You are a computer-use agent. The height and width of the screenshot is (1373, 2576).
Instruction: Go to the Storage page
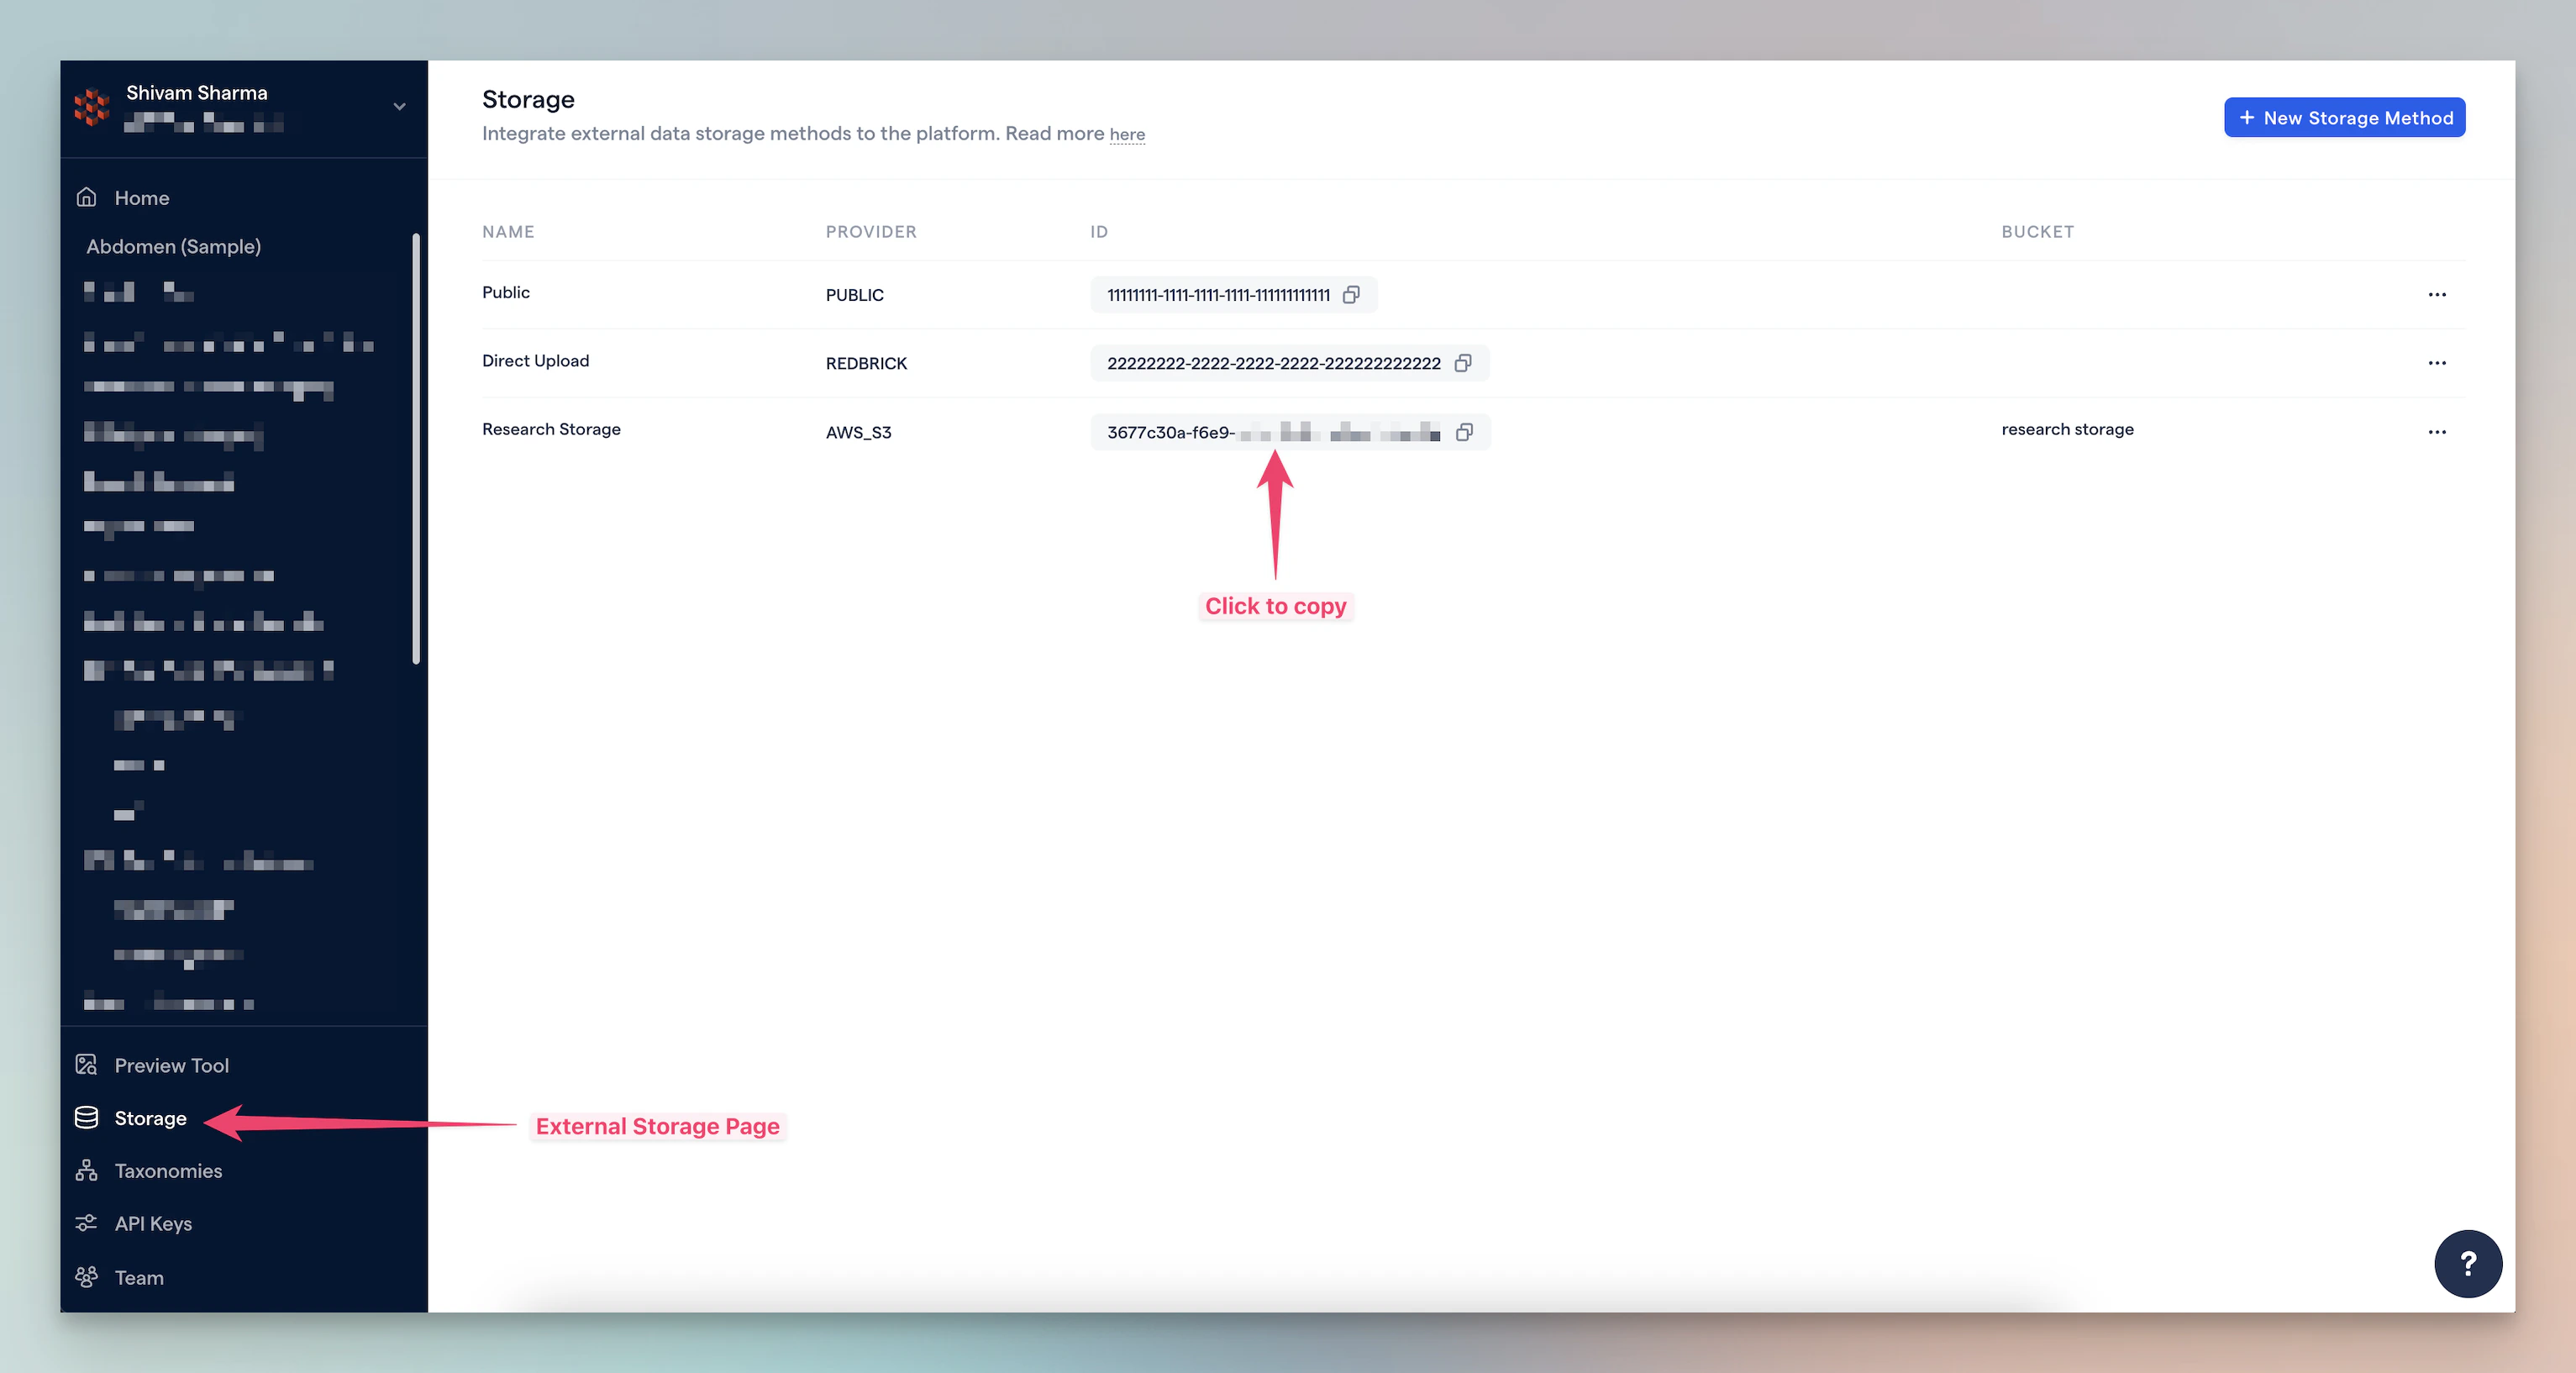[150, 1118]
